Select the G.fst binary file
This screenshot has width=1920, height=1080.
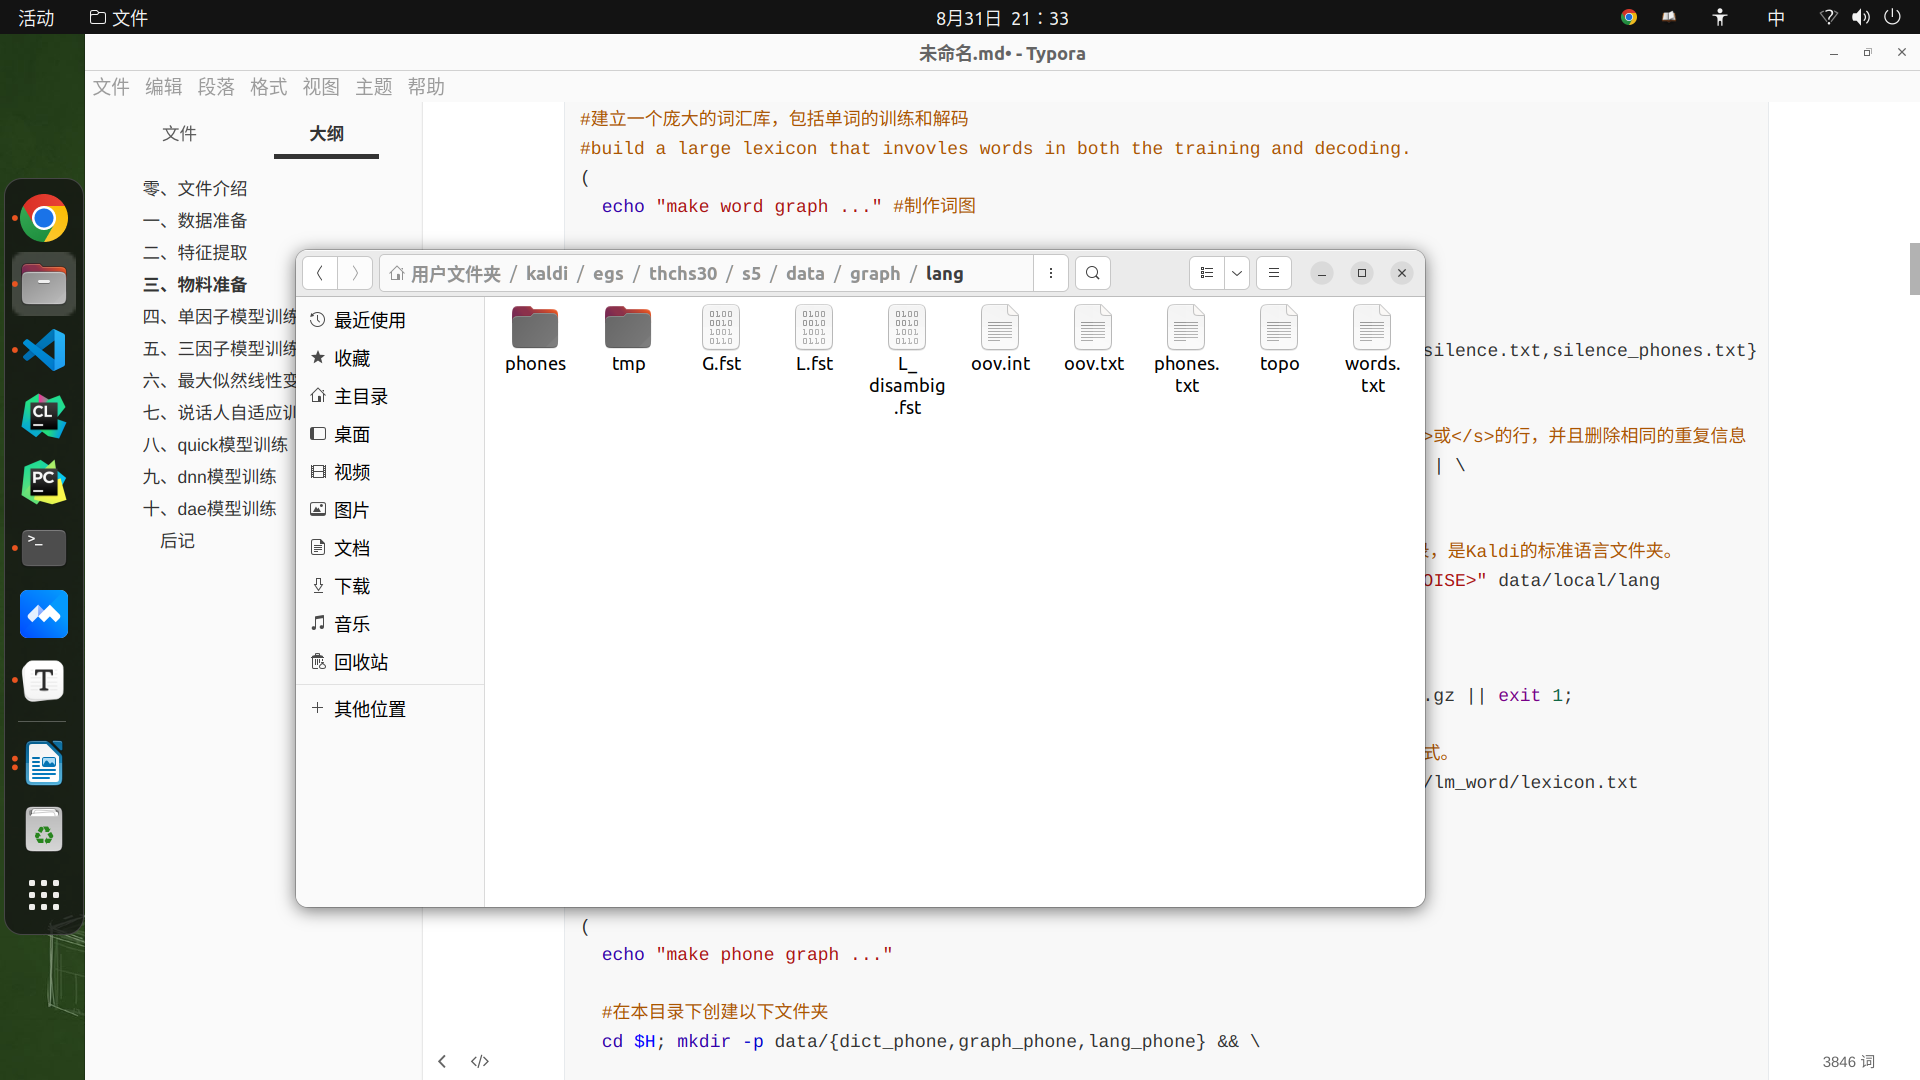[x=721, y=340]
